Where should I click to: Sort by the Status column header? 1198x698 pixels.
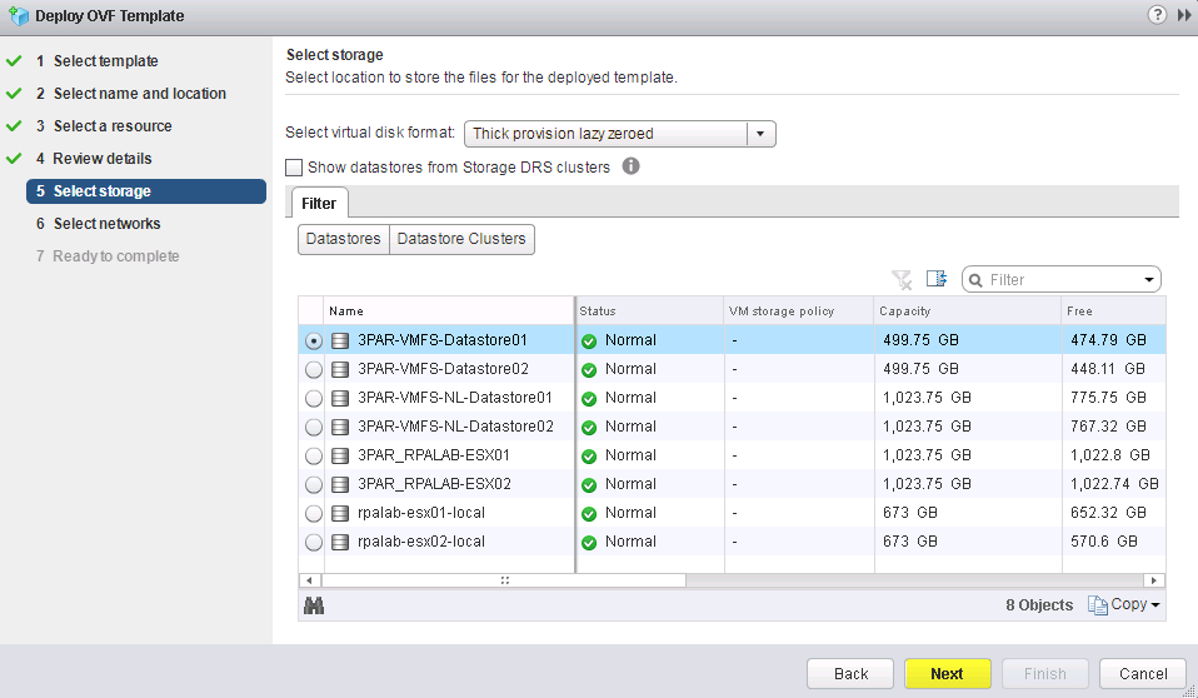(x=649, y=311)
